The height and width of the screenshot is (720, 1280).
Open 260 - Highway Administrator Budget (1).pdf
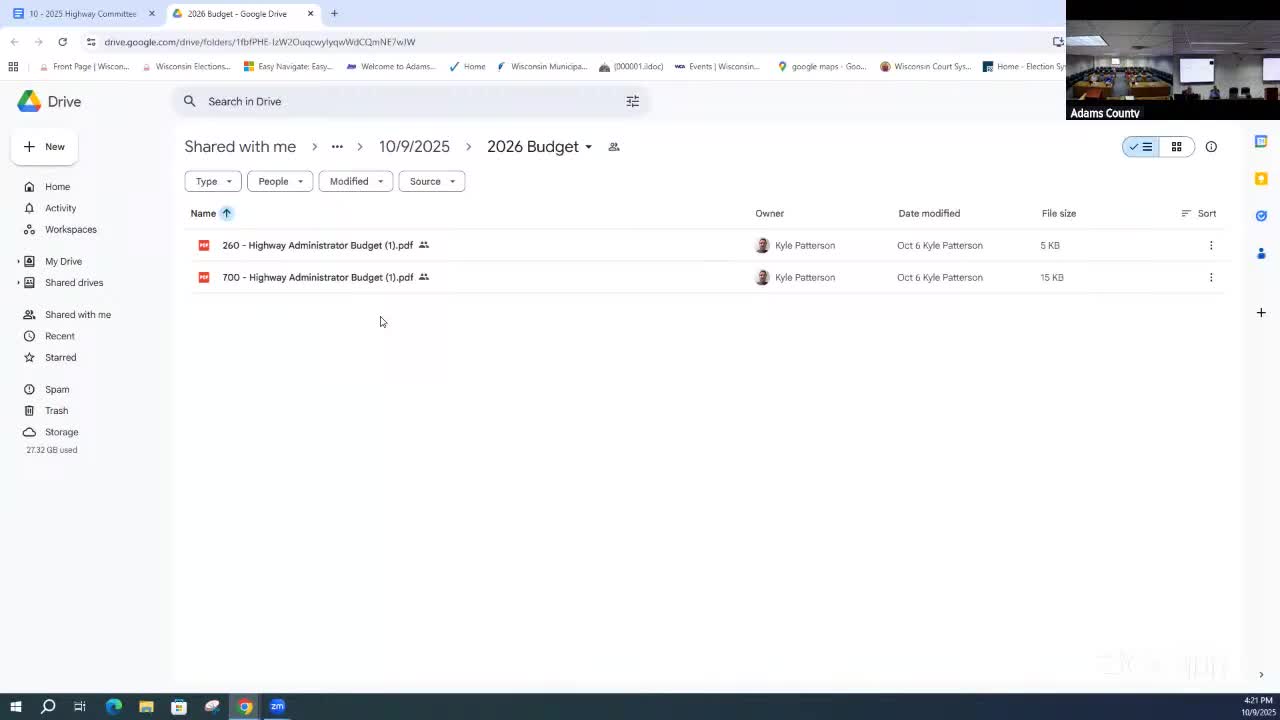coord(317,245)
